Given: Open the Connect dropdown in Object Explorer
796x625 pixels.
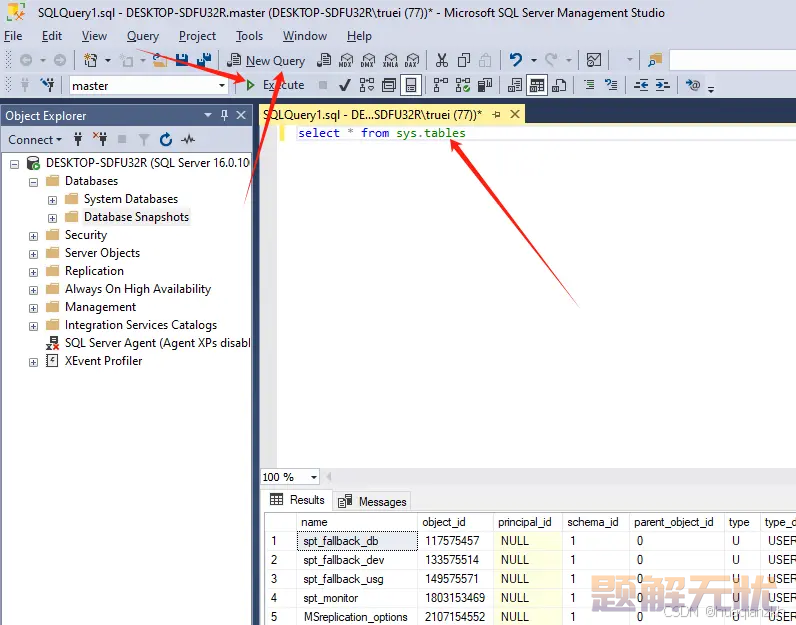Looking at the screenshot, I should pos(35,139).
